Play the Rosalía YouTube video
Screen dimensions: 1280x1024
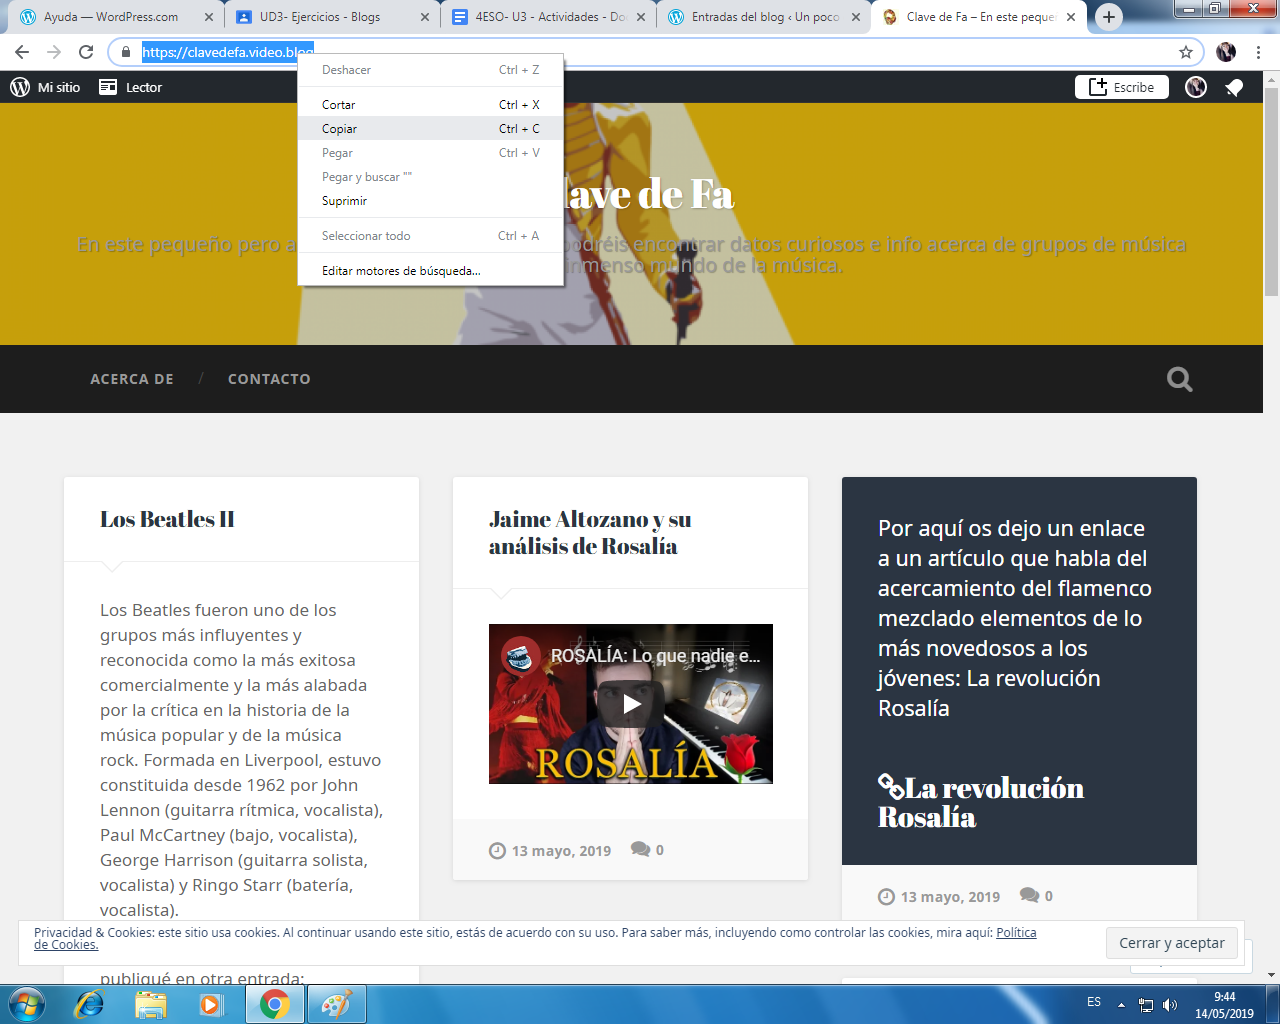(631, 704)
